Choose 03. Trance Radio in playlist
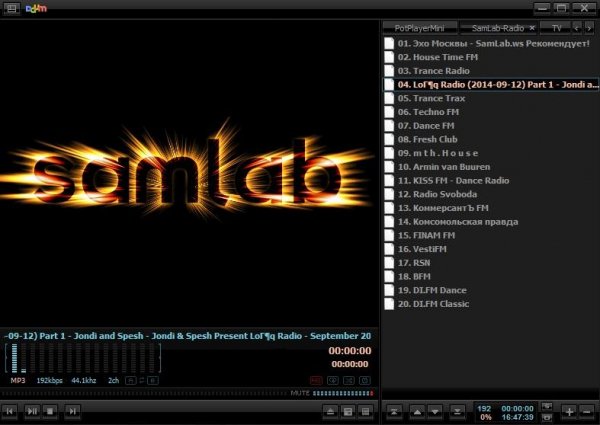Screen dimensions: 600x425 pos(491,71)
